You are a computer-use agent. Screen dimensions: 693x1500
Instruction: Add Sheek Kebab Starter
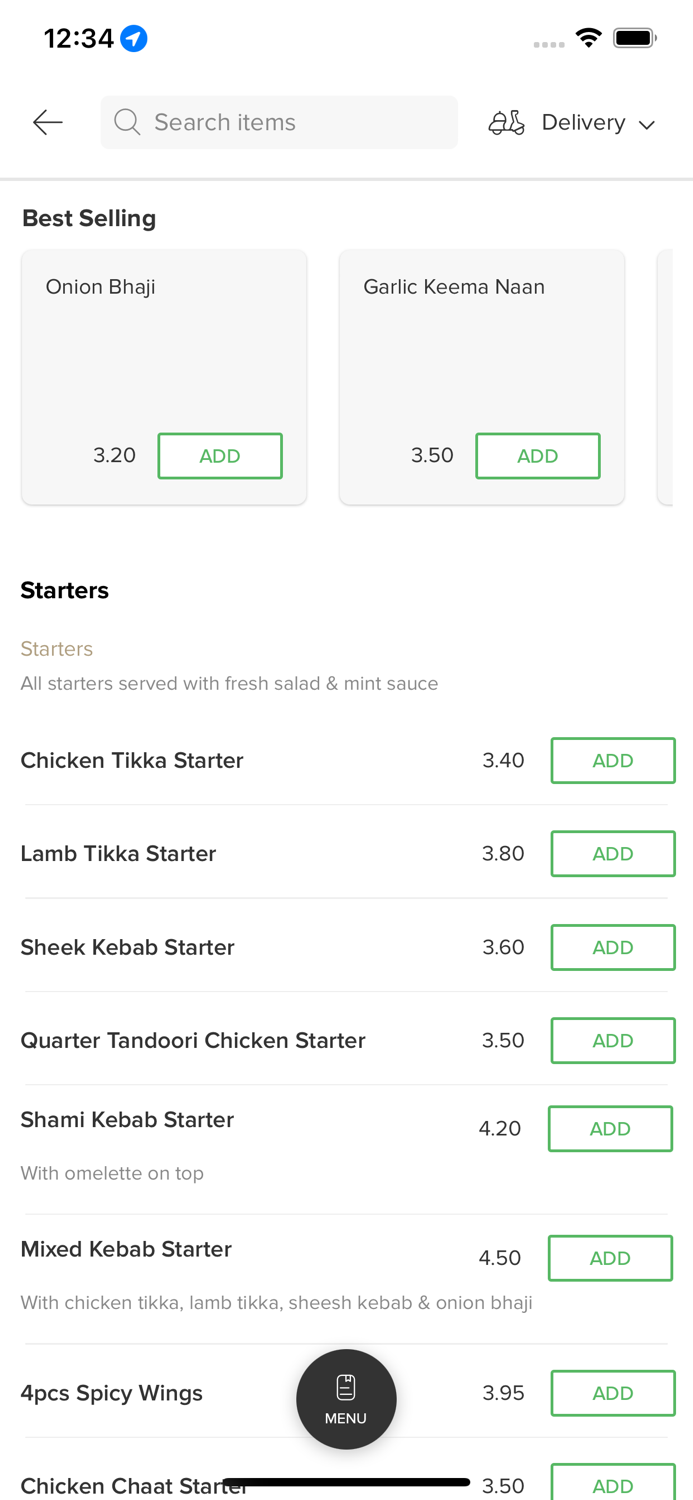(612, 948)
